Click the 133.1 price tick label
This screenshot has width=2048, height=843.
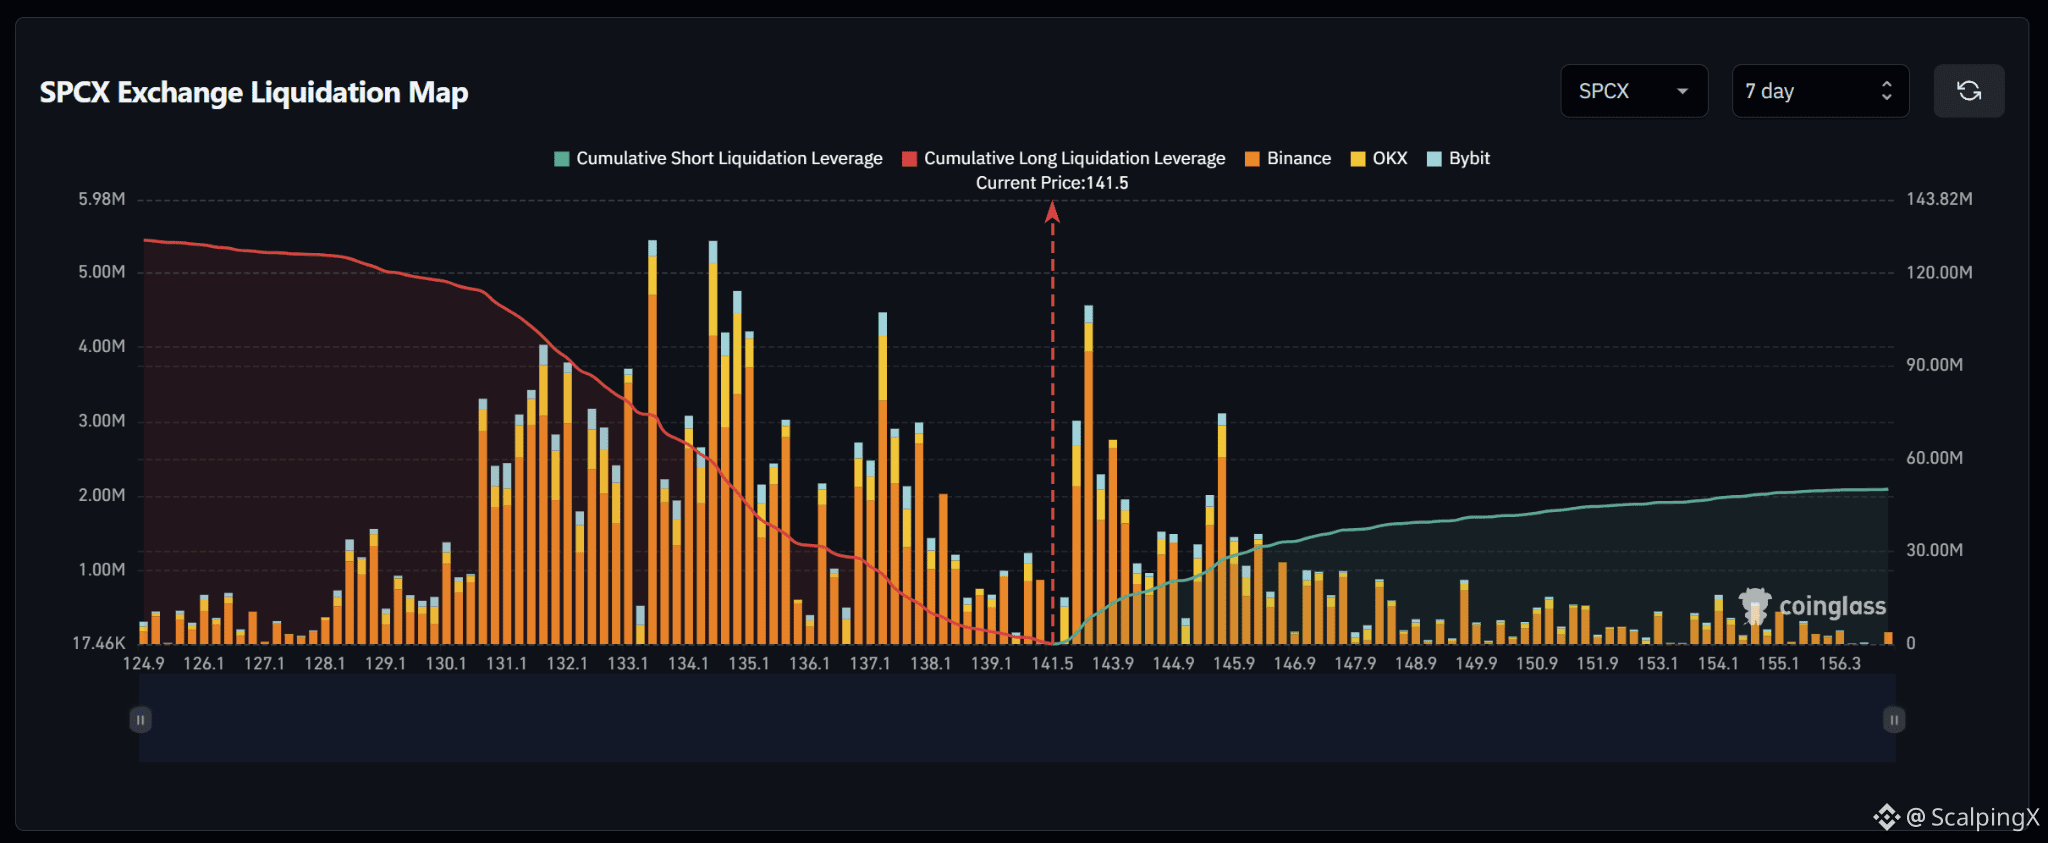coord(628,664)
